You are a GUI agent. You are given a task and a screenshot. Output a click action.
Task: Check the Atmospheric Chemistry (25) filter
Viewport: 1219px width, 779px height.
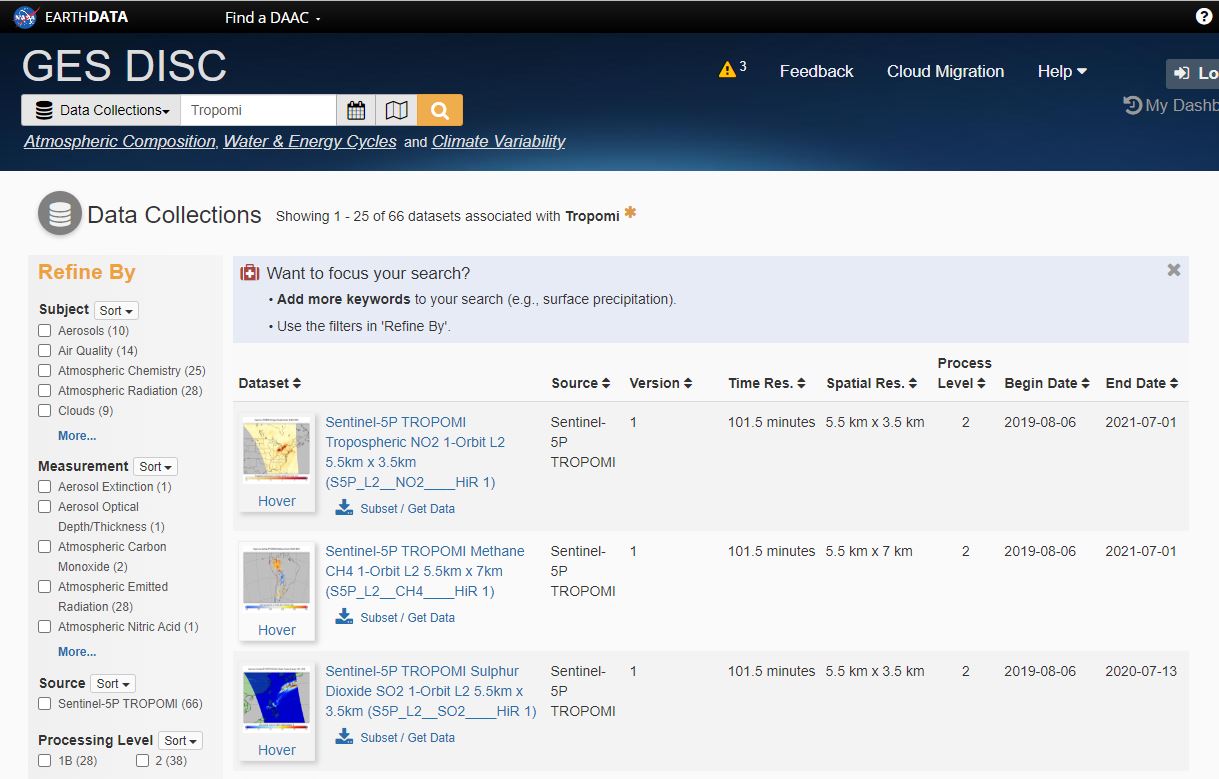click(44, 370)
